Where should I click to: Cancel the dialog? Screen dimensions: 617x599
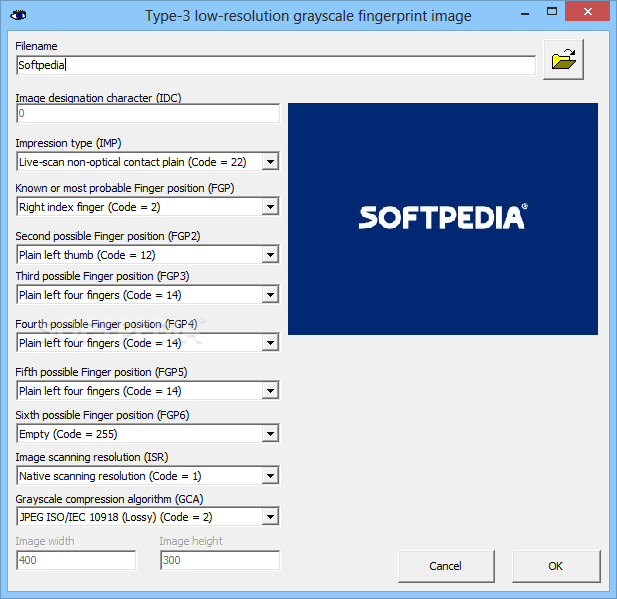(x=446, y=566)
